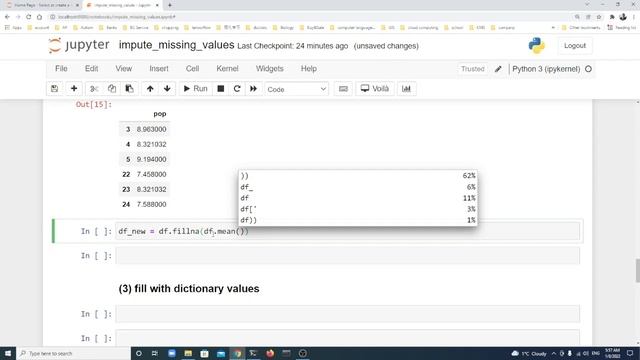Image resolution: width=640 pixels, height=360 pixels.
Task: Click the notebook vertical scrollbar thumb
Action: coord(638,270)
